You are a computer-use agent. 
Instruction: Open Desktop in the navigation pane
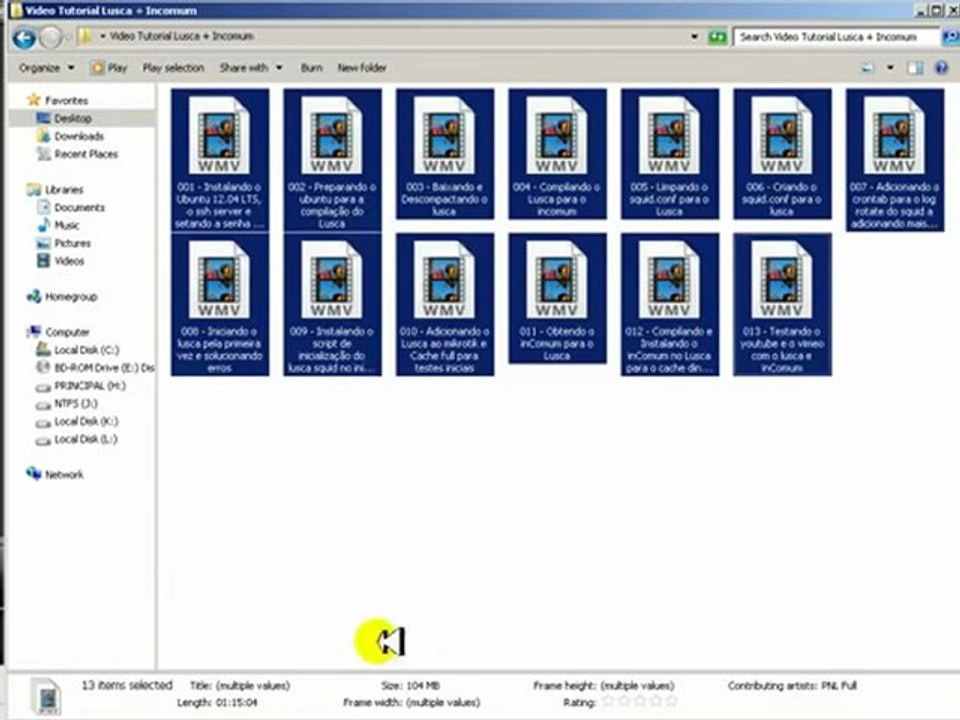click(x=65, y=118)
